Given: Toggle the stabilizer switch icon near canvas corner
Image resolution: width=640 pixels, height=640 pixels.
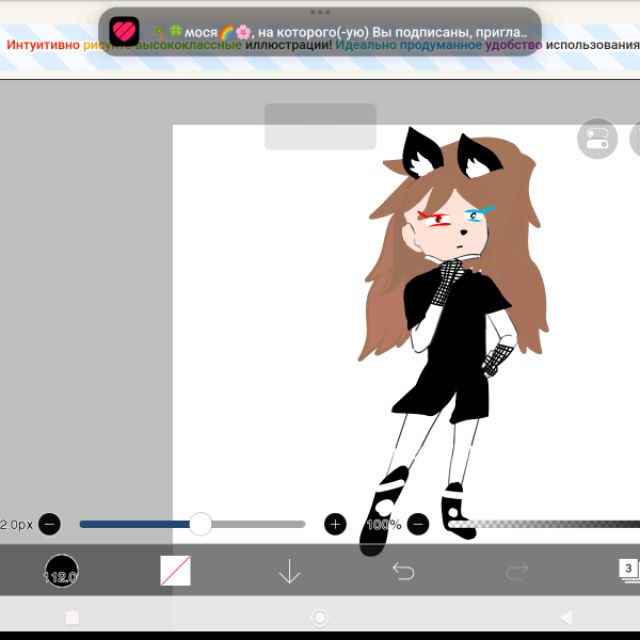Looking at the screenshot, I should tap(597, 139).
